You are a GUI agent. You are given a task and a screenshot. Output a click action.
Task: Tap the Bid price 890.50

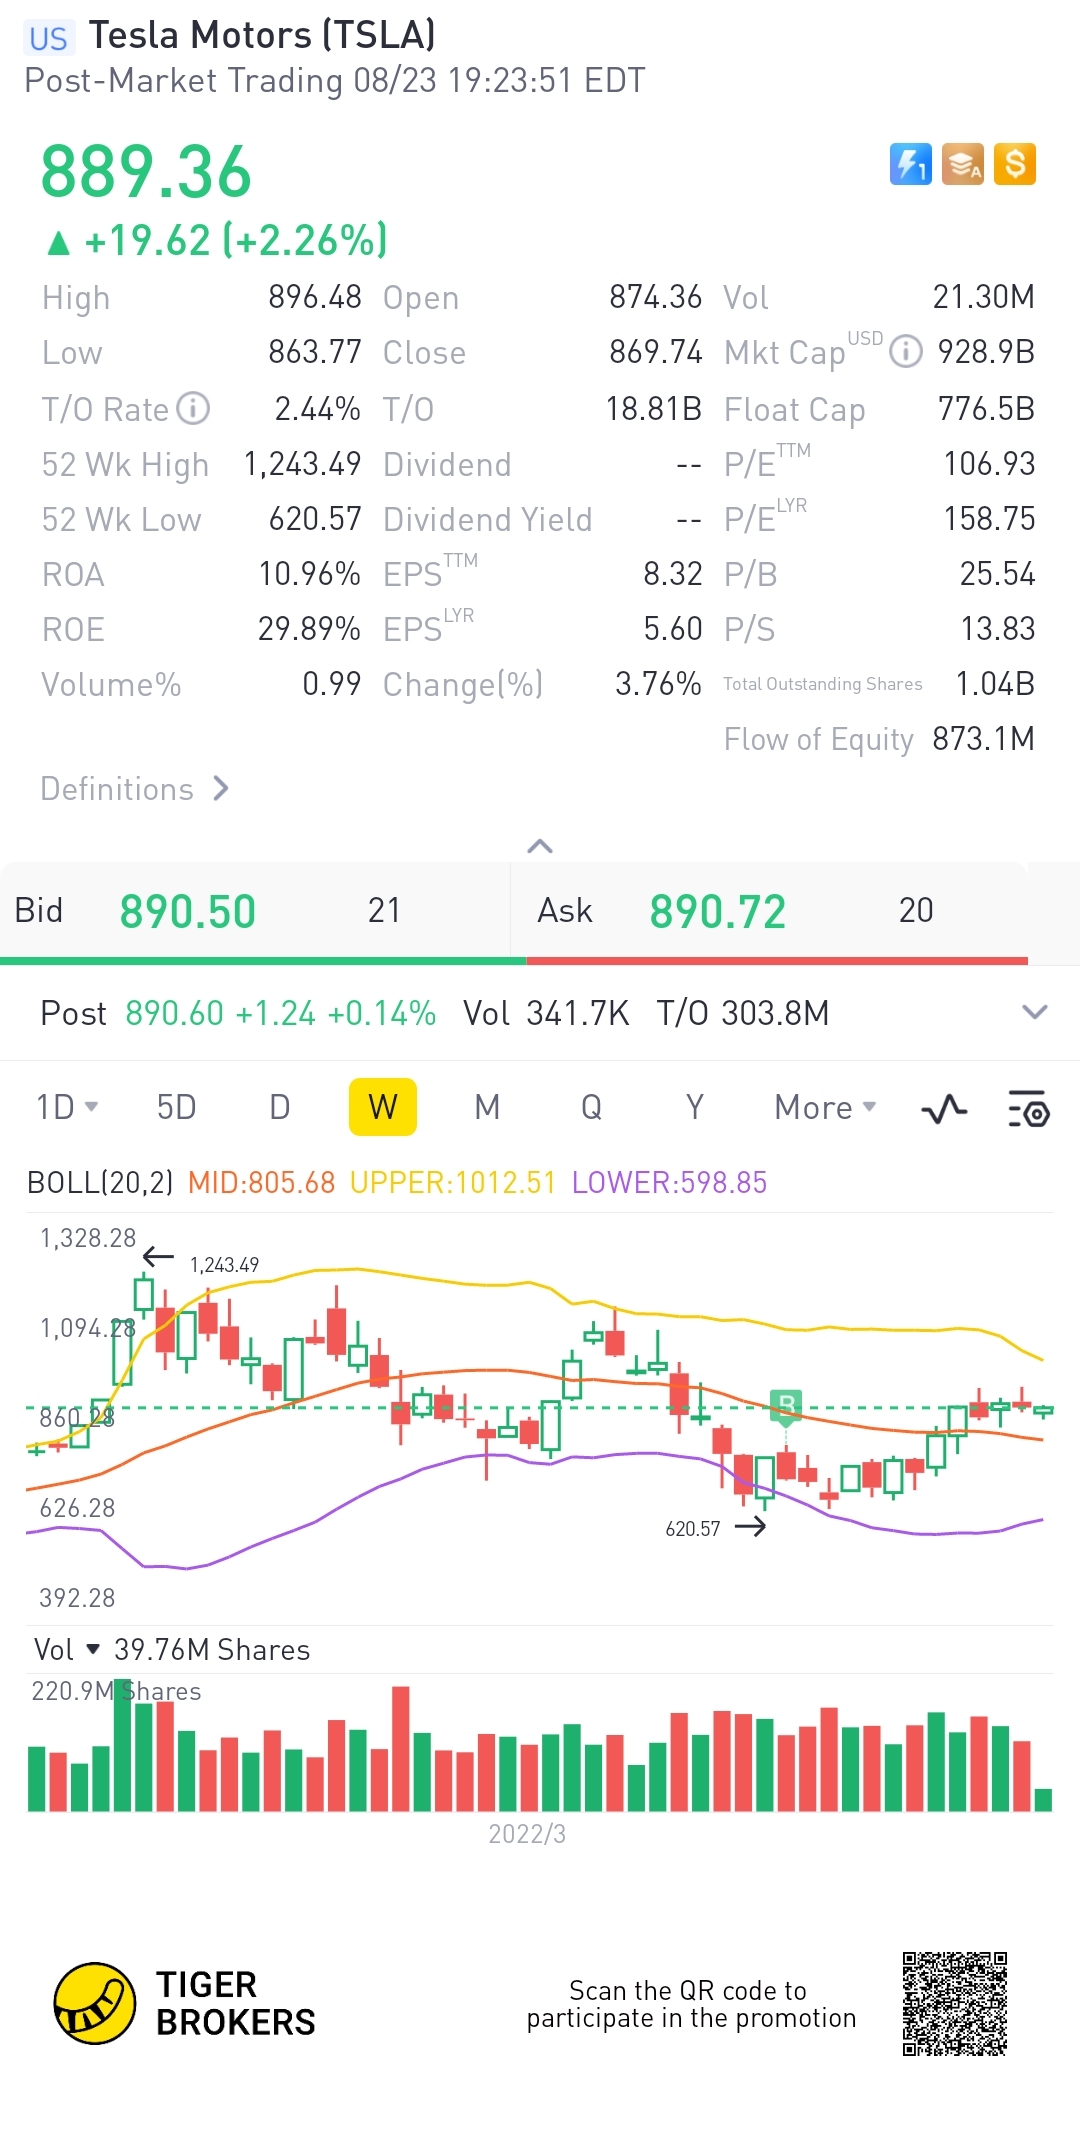pyautogui.click(x=188, y=911)
